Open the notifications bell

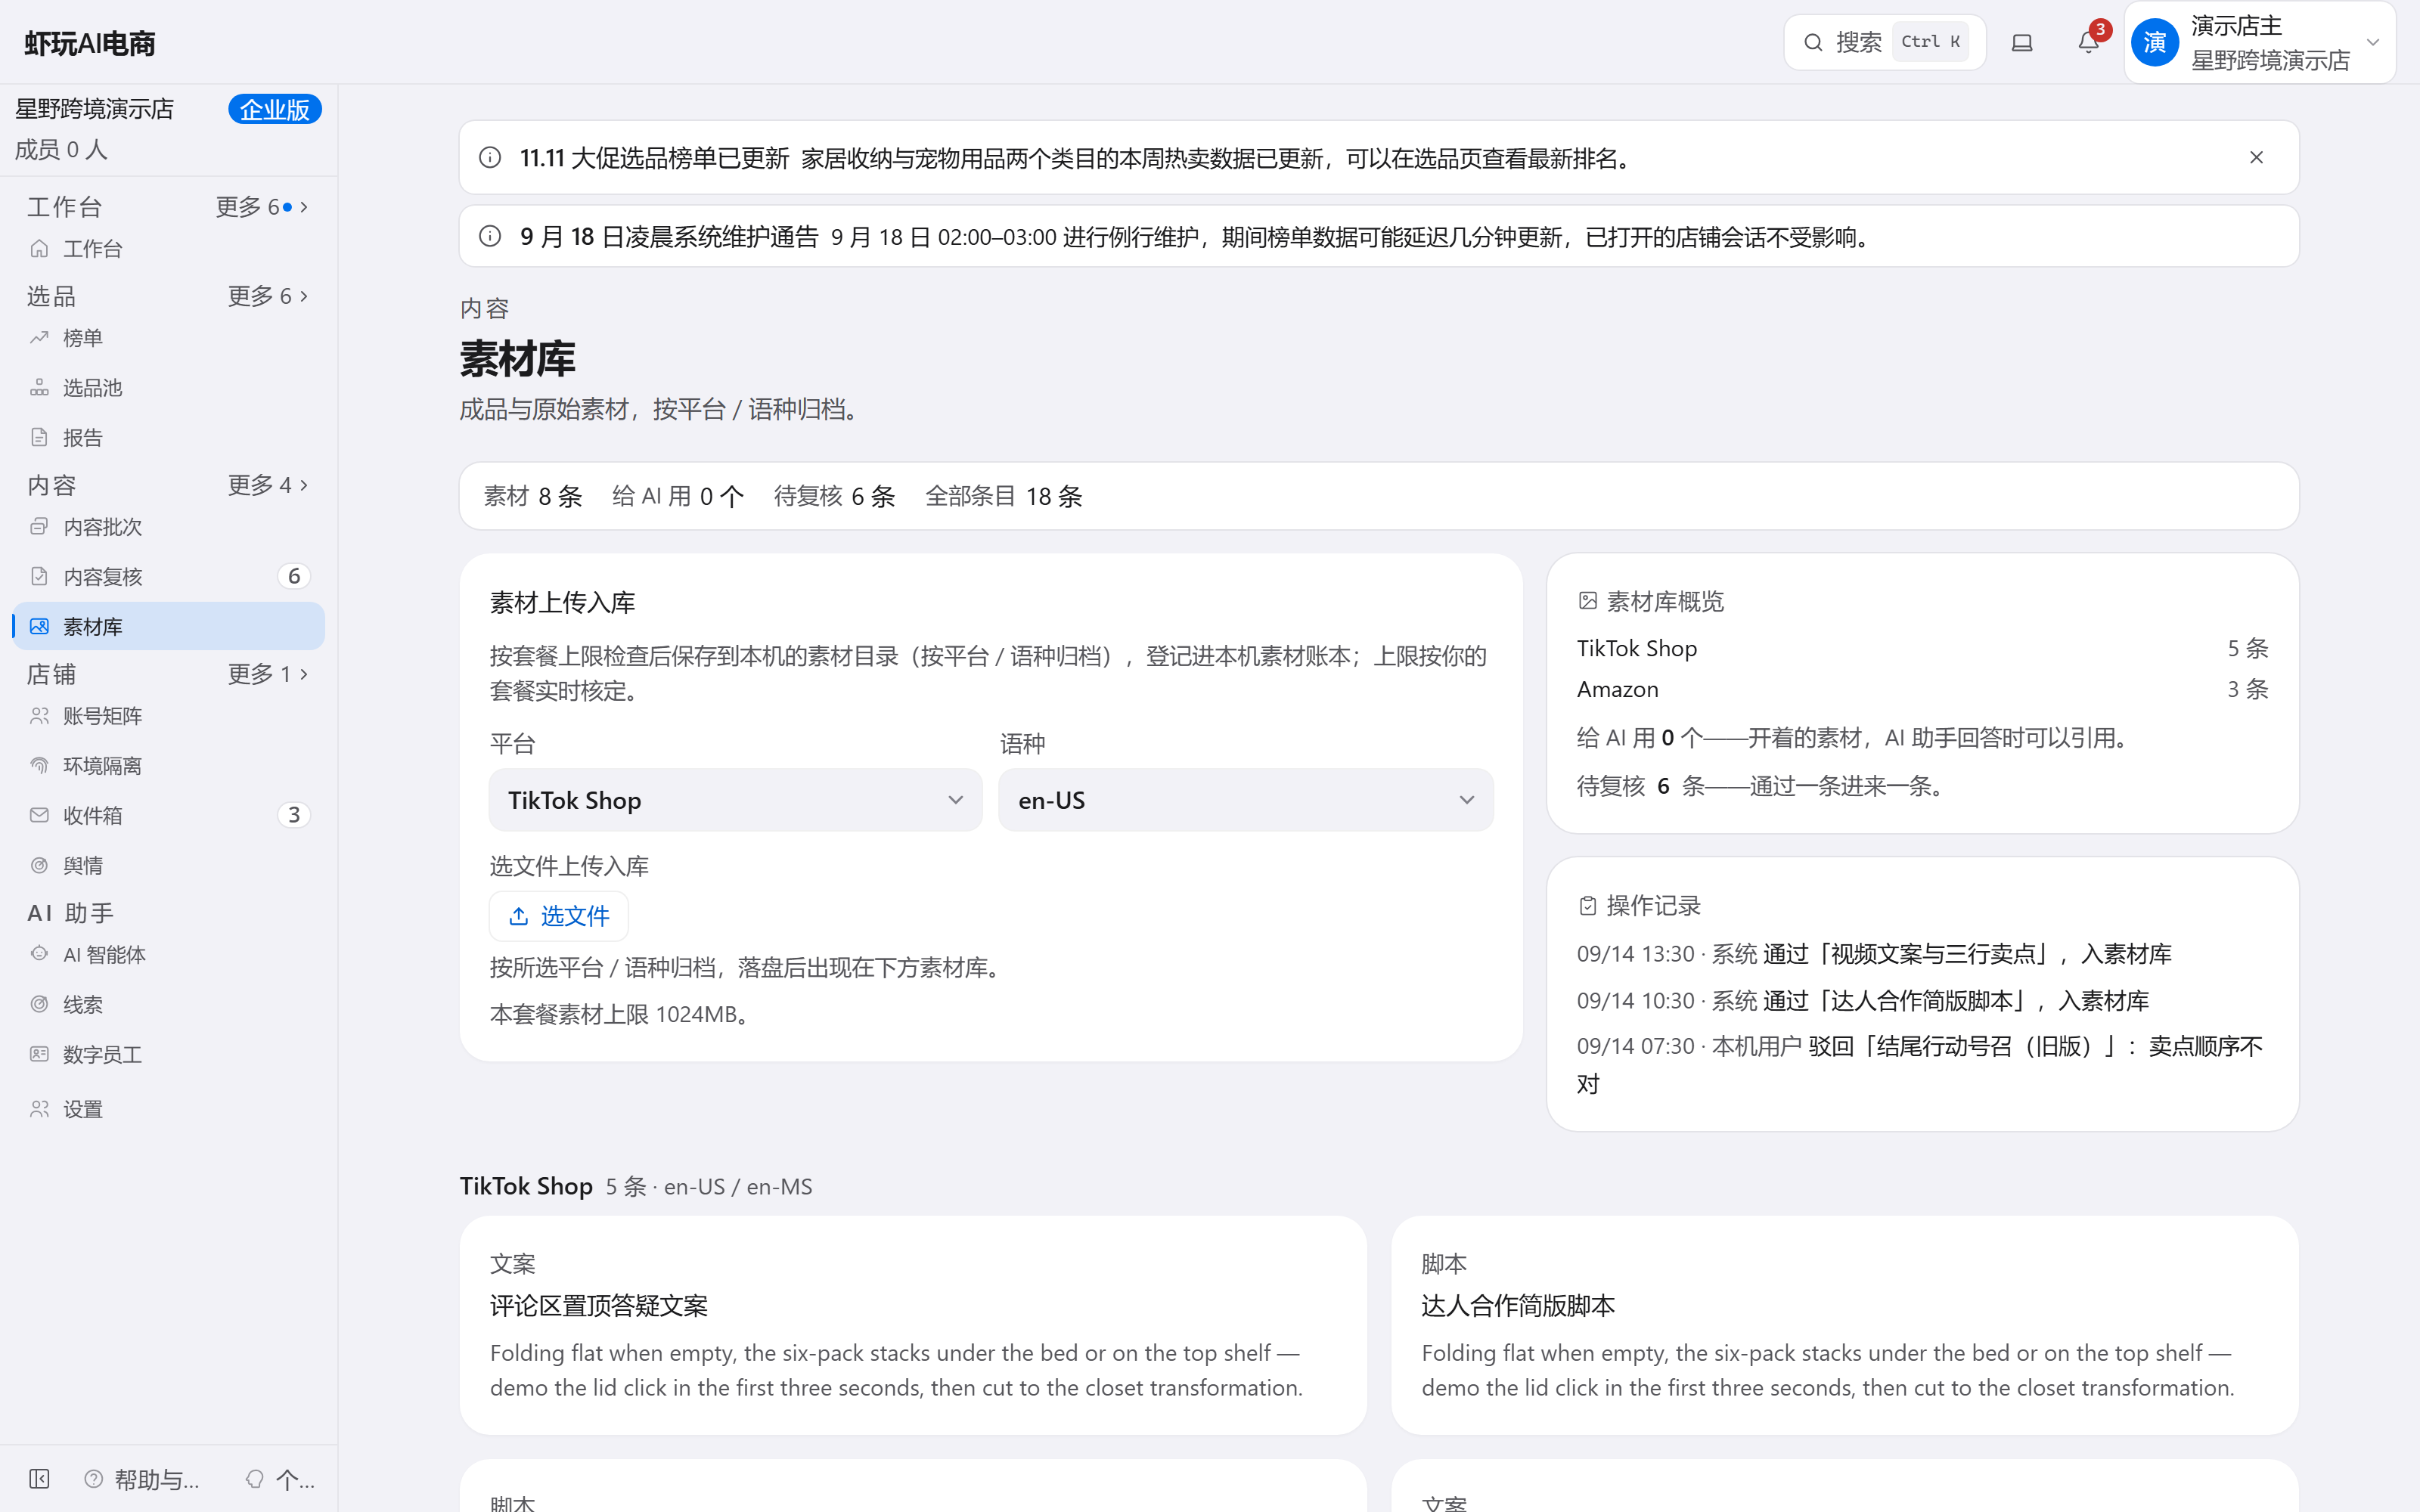click(x=2088, y=43)
